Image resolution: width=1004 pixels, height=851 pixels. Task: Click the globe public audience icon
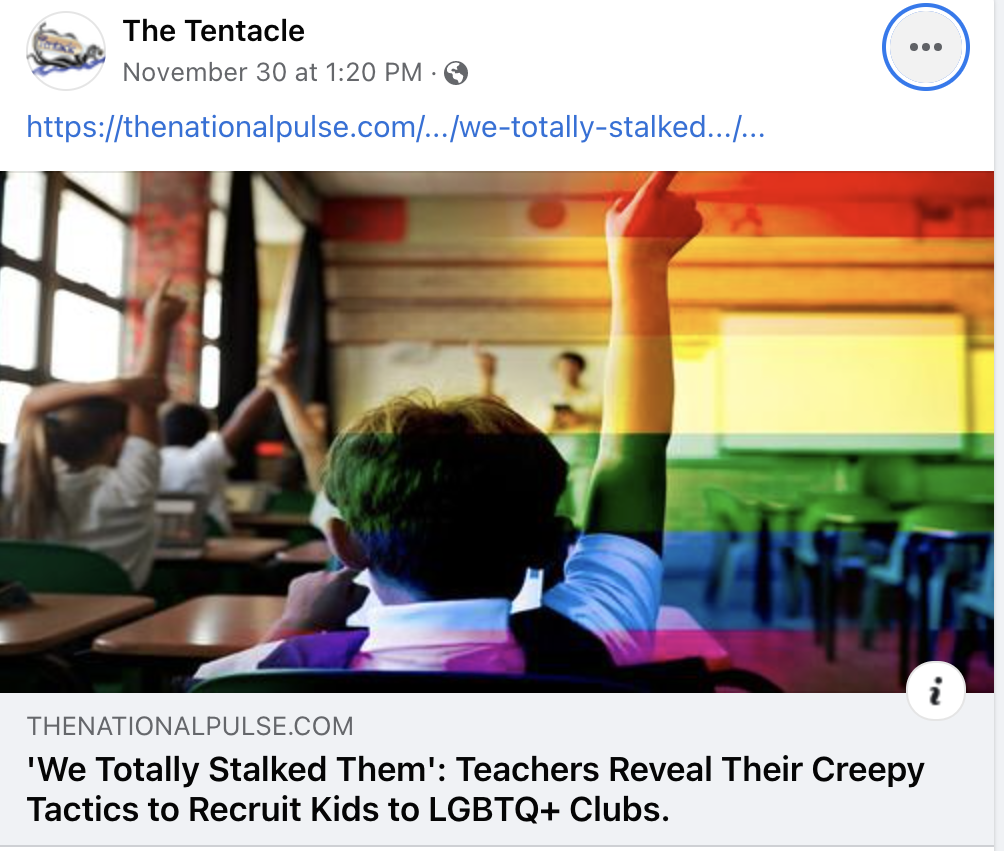pyautogui.click(x=456, y=73)
